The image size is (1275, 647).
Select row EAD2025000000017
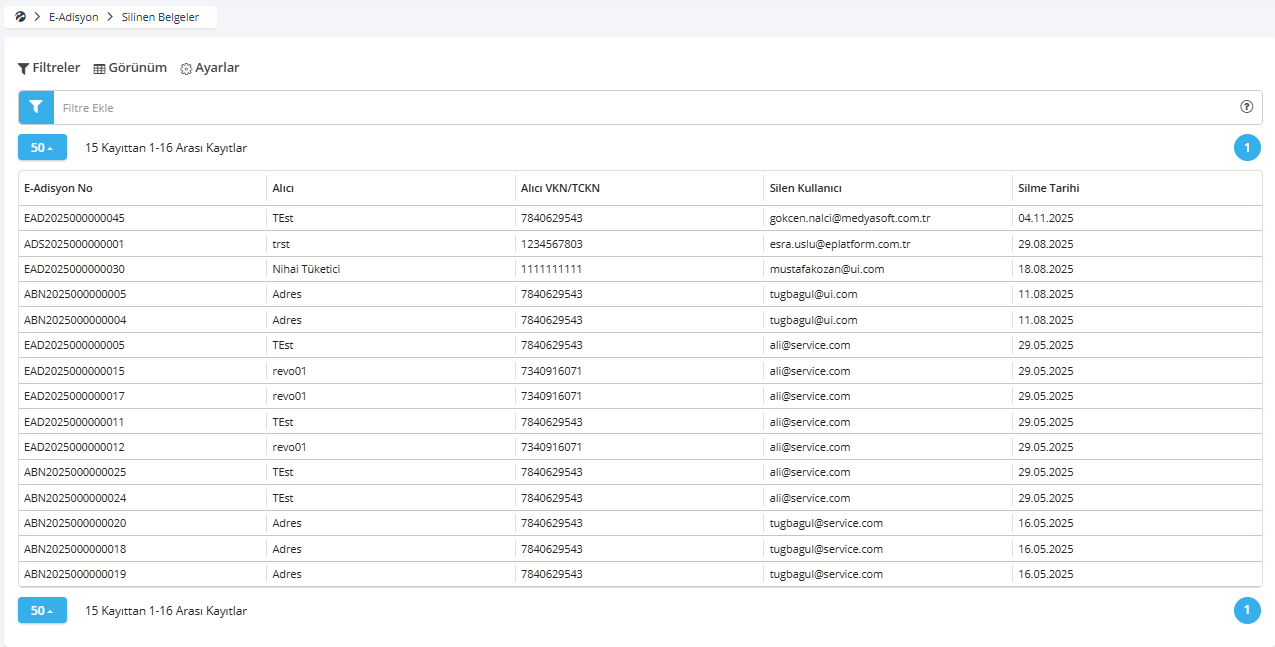[640, 396]
